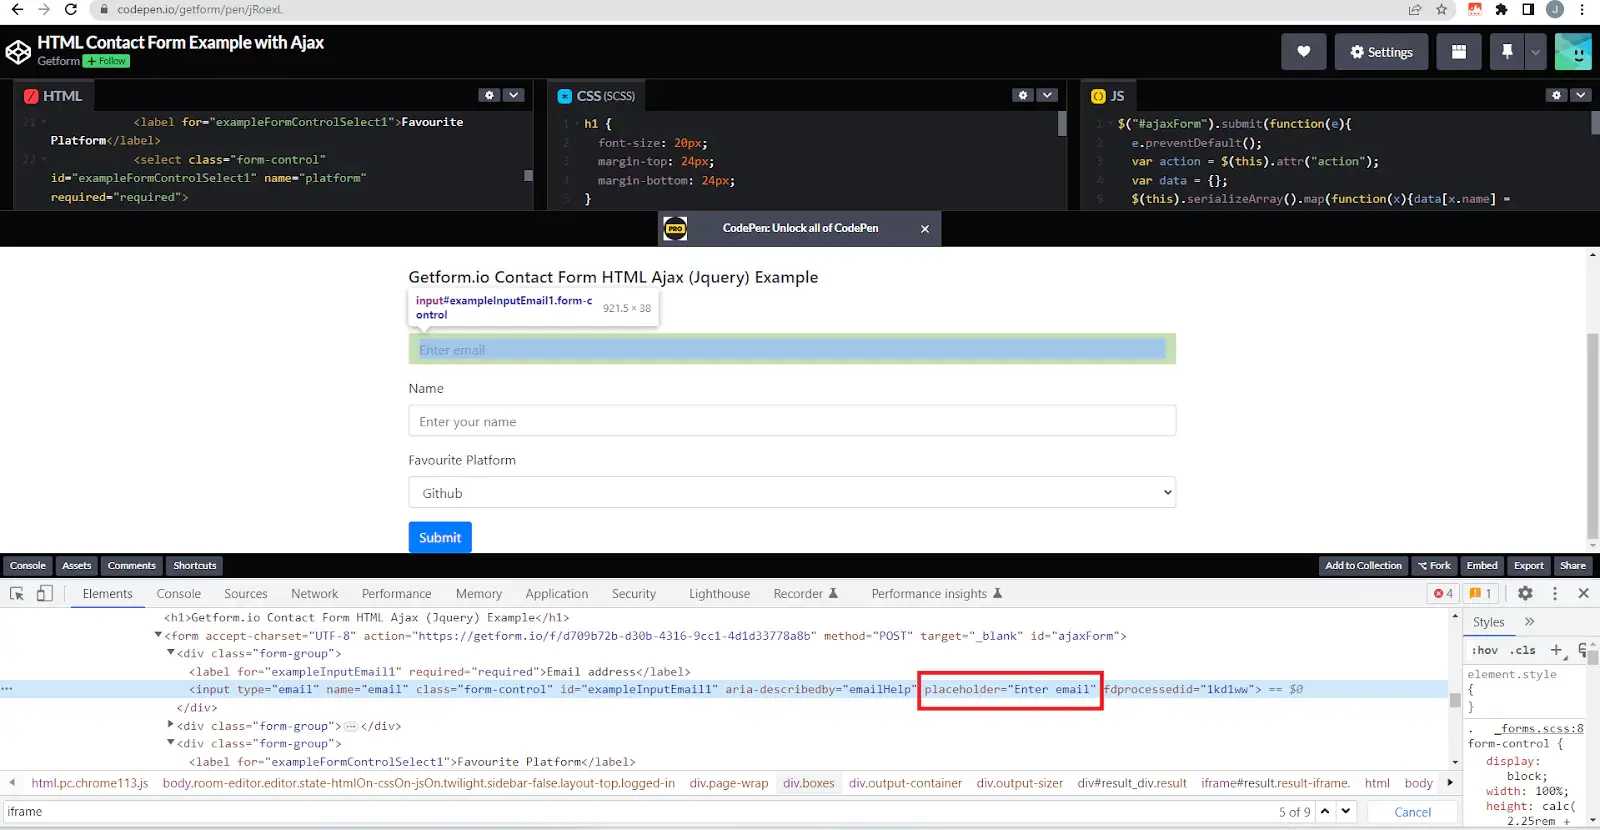Open the Security tab

point(634,594)
